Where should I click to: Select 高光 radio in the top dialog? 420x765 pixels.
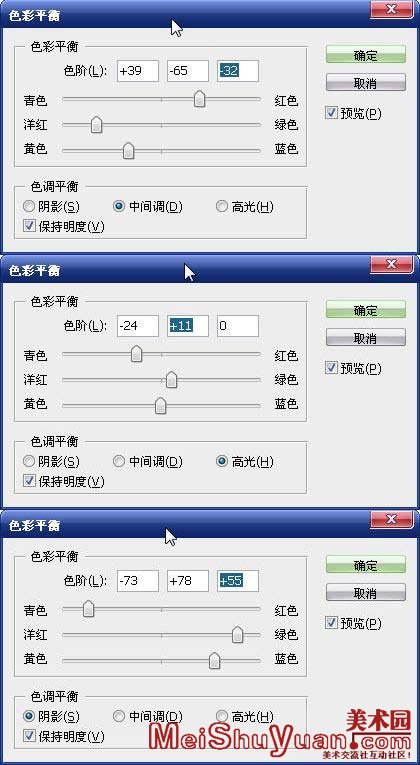[x=222, y=206]
